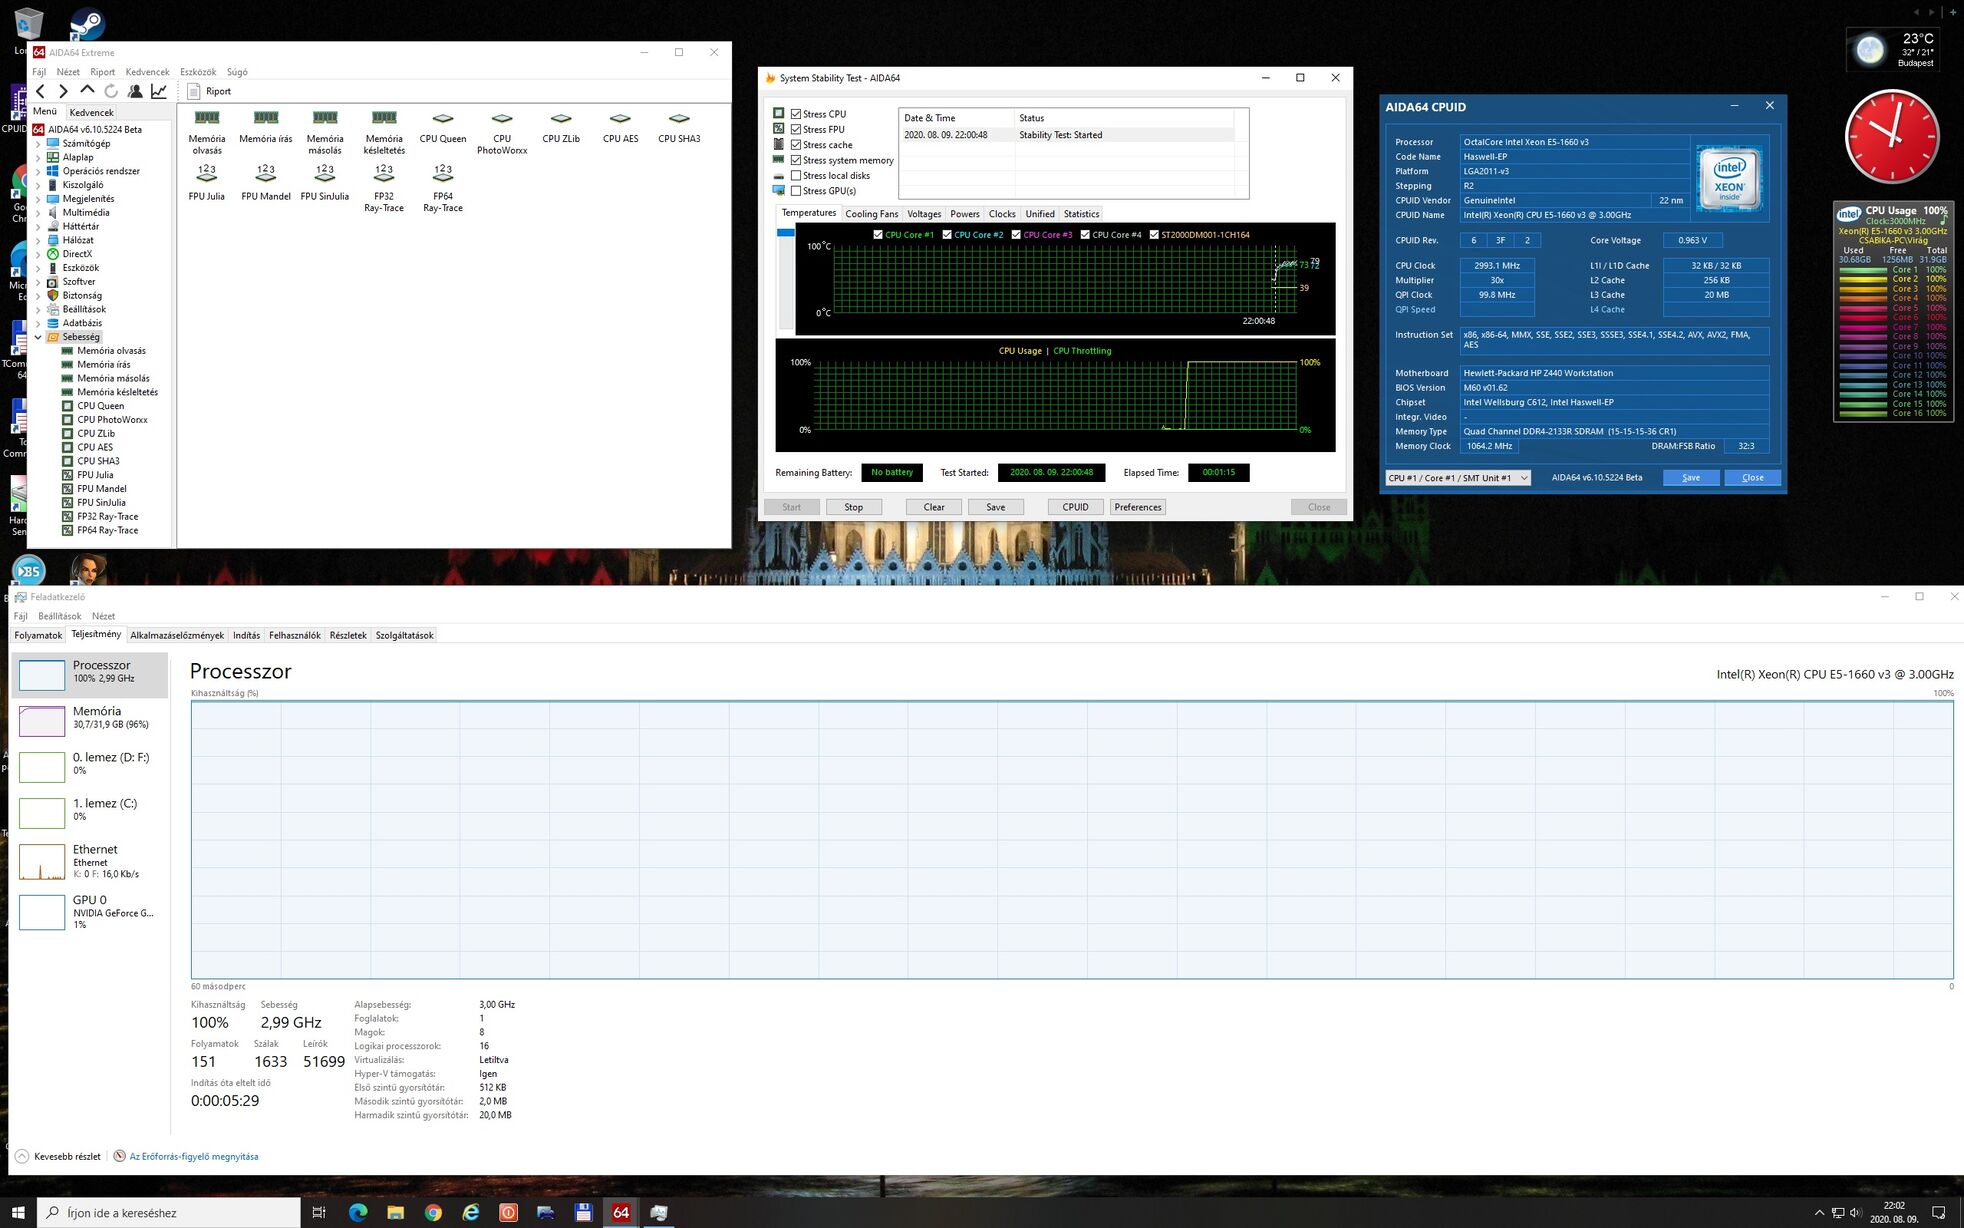The width and height of the screenshot is (1964, 1228).
Task: Expand the Számítógép tree node
Action: coord(38,144)
